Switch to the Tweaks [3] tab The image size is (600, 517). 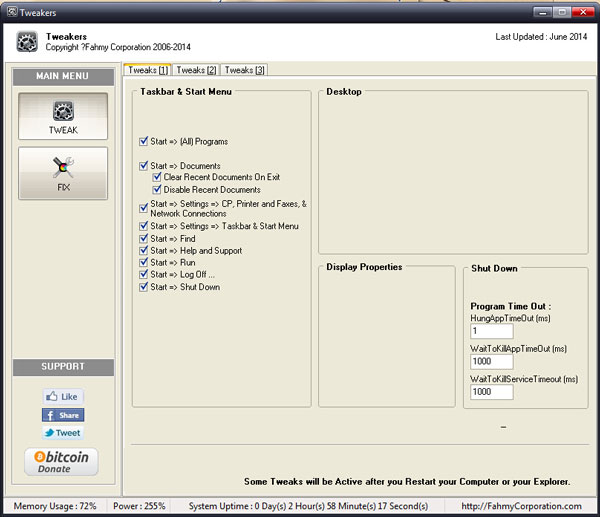tap(244, 70)
